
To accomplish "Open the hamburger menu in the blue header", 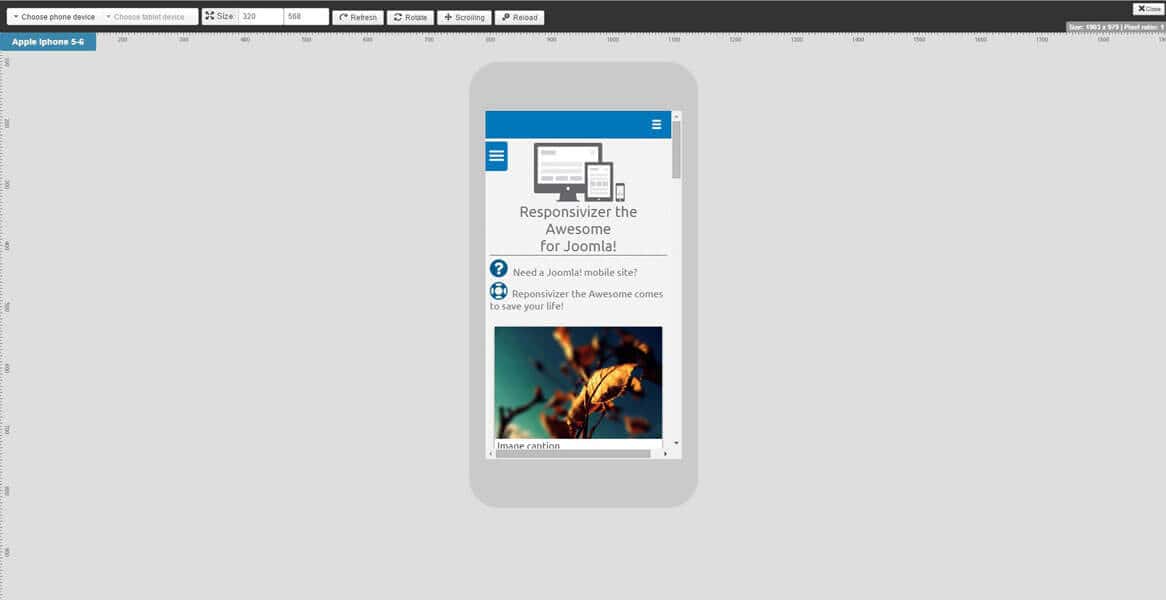I will tap(656, 125).
